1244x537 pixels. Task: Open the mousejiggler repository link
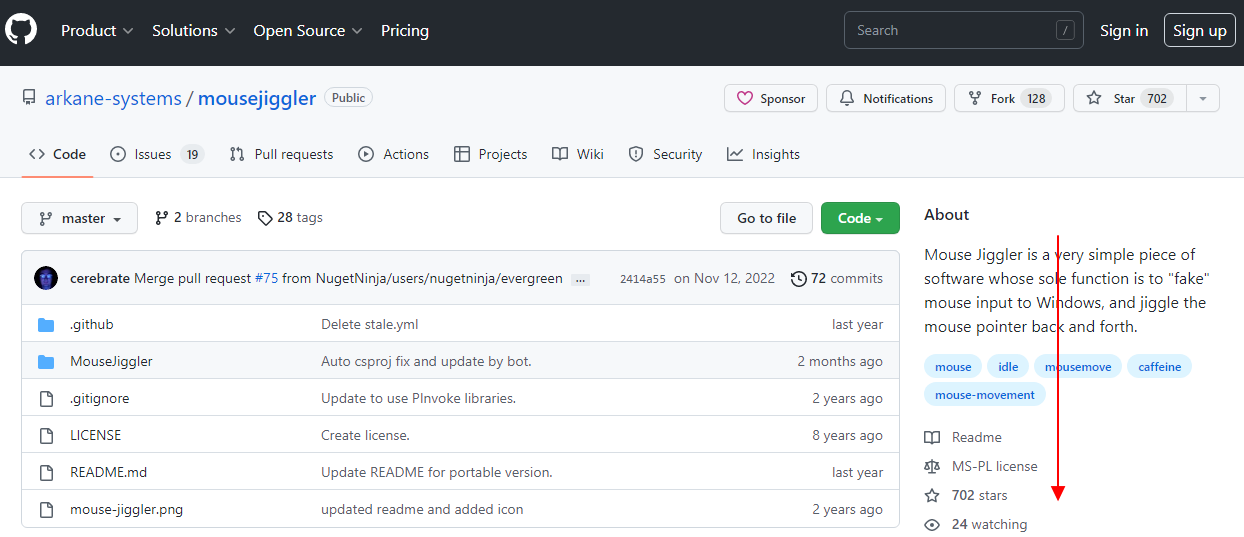coord(257,98)
